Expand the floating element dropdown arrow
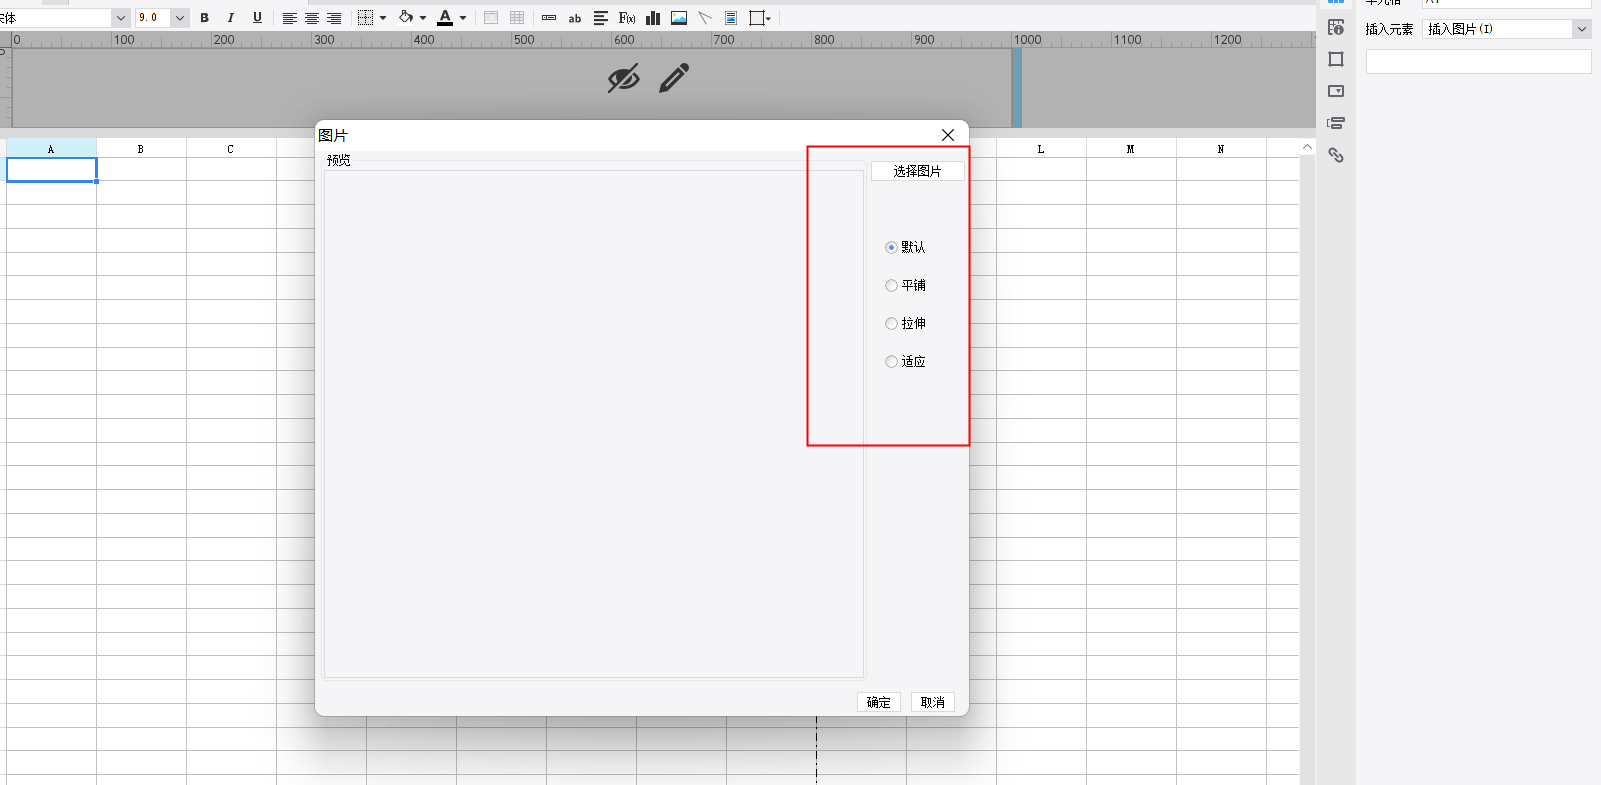Viewport: 1601px width, 785px height. (x=768, y=18)
